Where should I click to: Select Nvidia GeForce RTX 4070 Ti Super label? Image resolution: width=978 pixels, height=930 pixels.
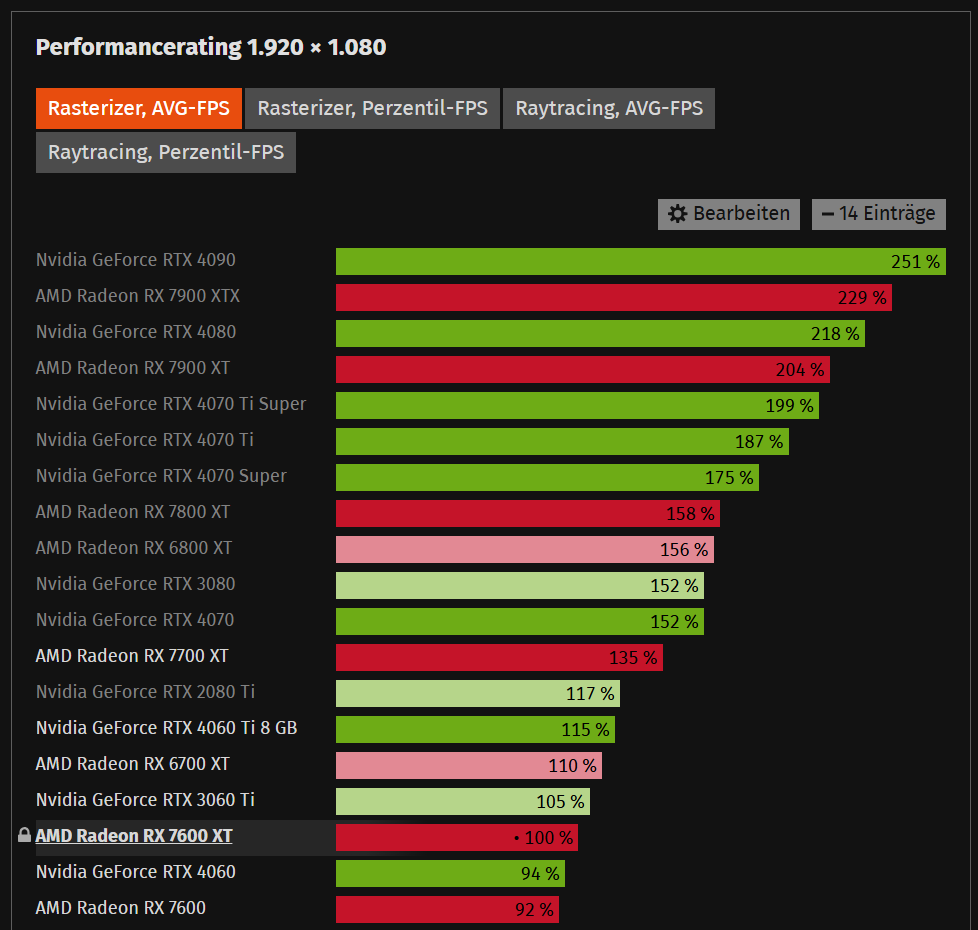171,404
